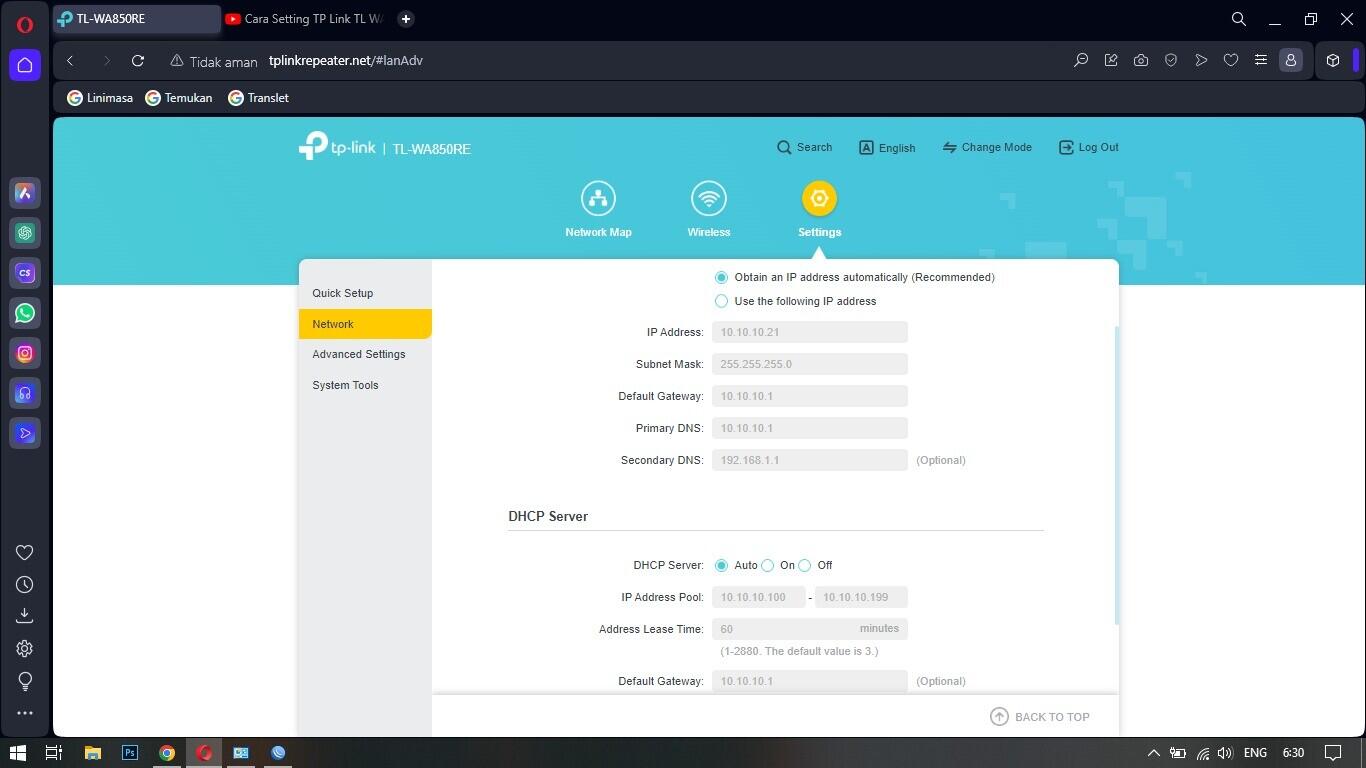Click the Address Lease Time field
Image resolution: width=1366 pixels, height=768 pixels.
[810, 629]
